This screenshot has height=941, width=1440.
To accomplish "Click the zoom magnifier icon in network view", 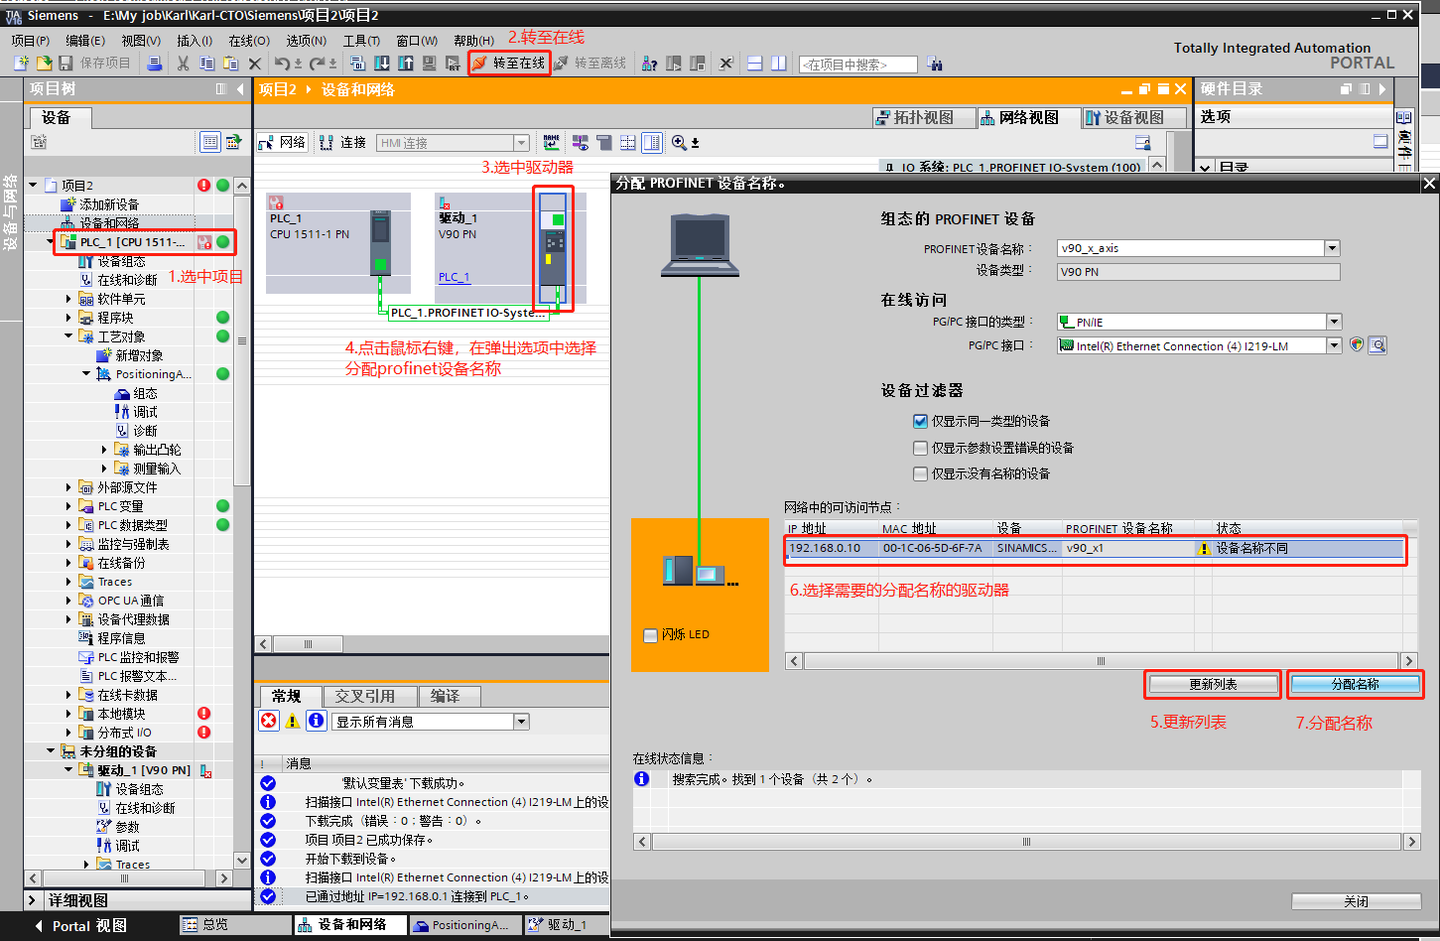I will (676, 142).
